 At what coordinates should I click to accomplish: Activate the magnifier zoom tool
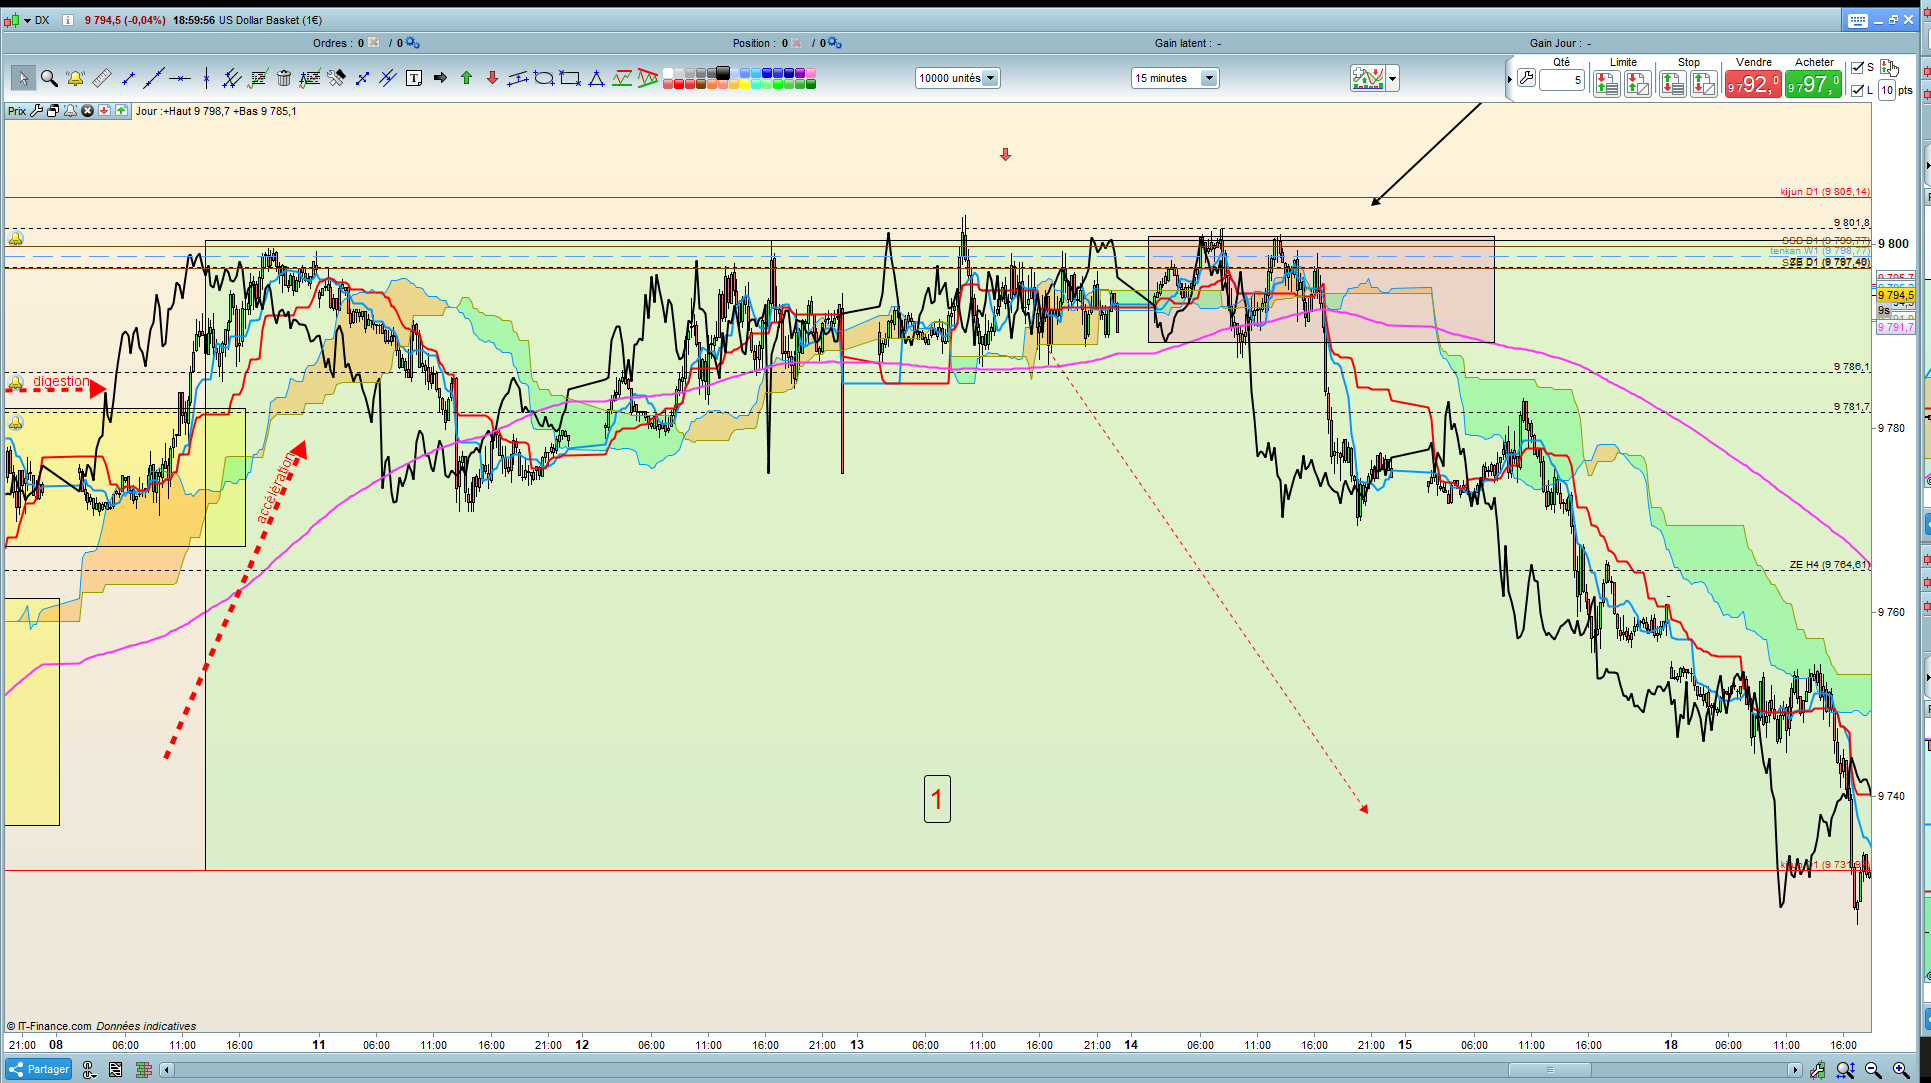[x=49, y=78]
